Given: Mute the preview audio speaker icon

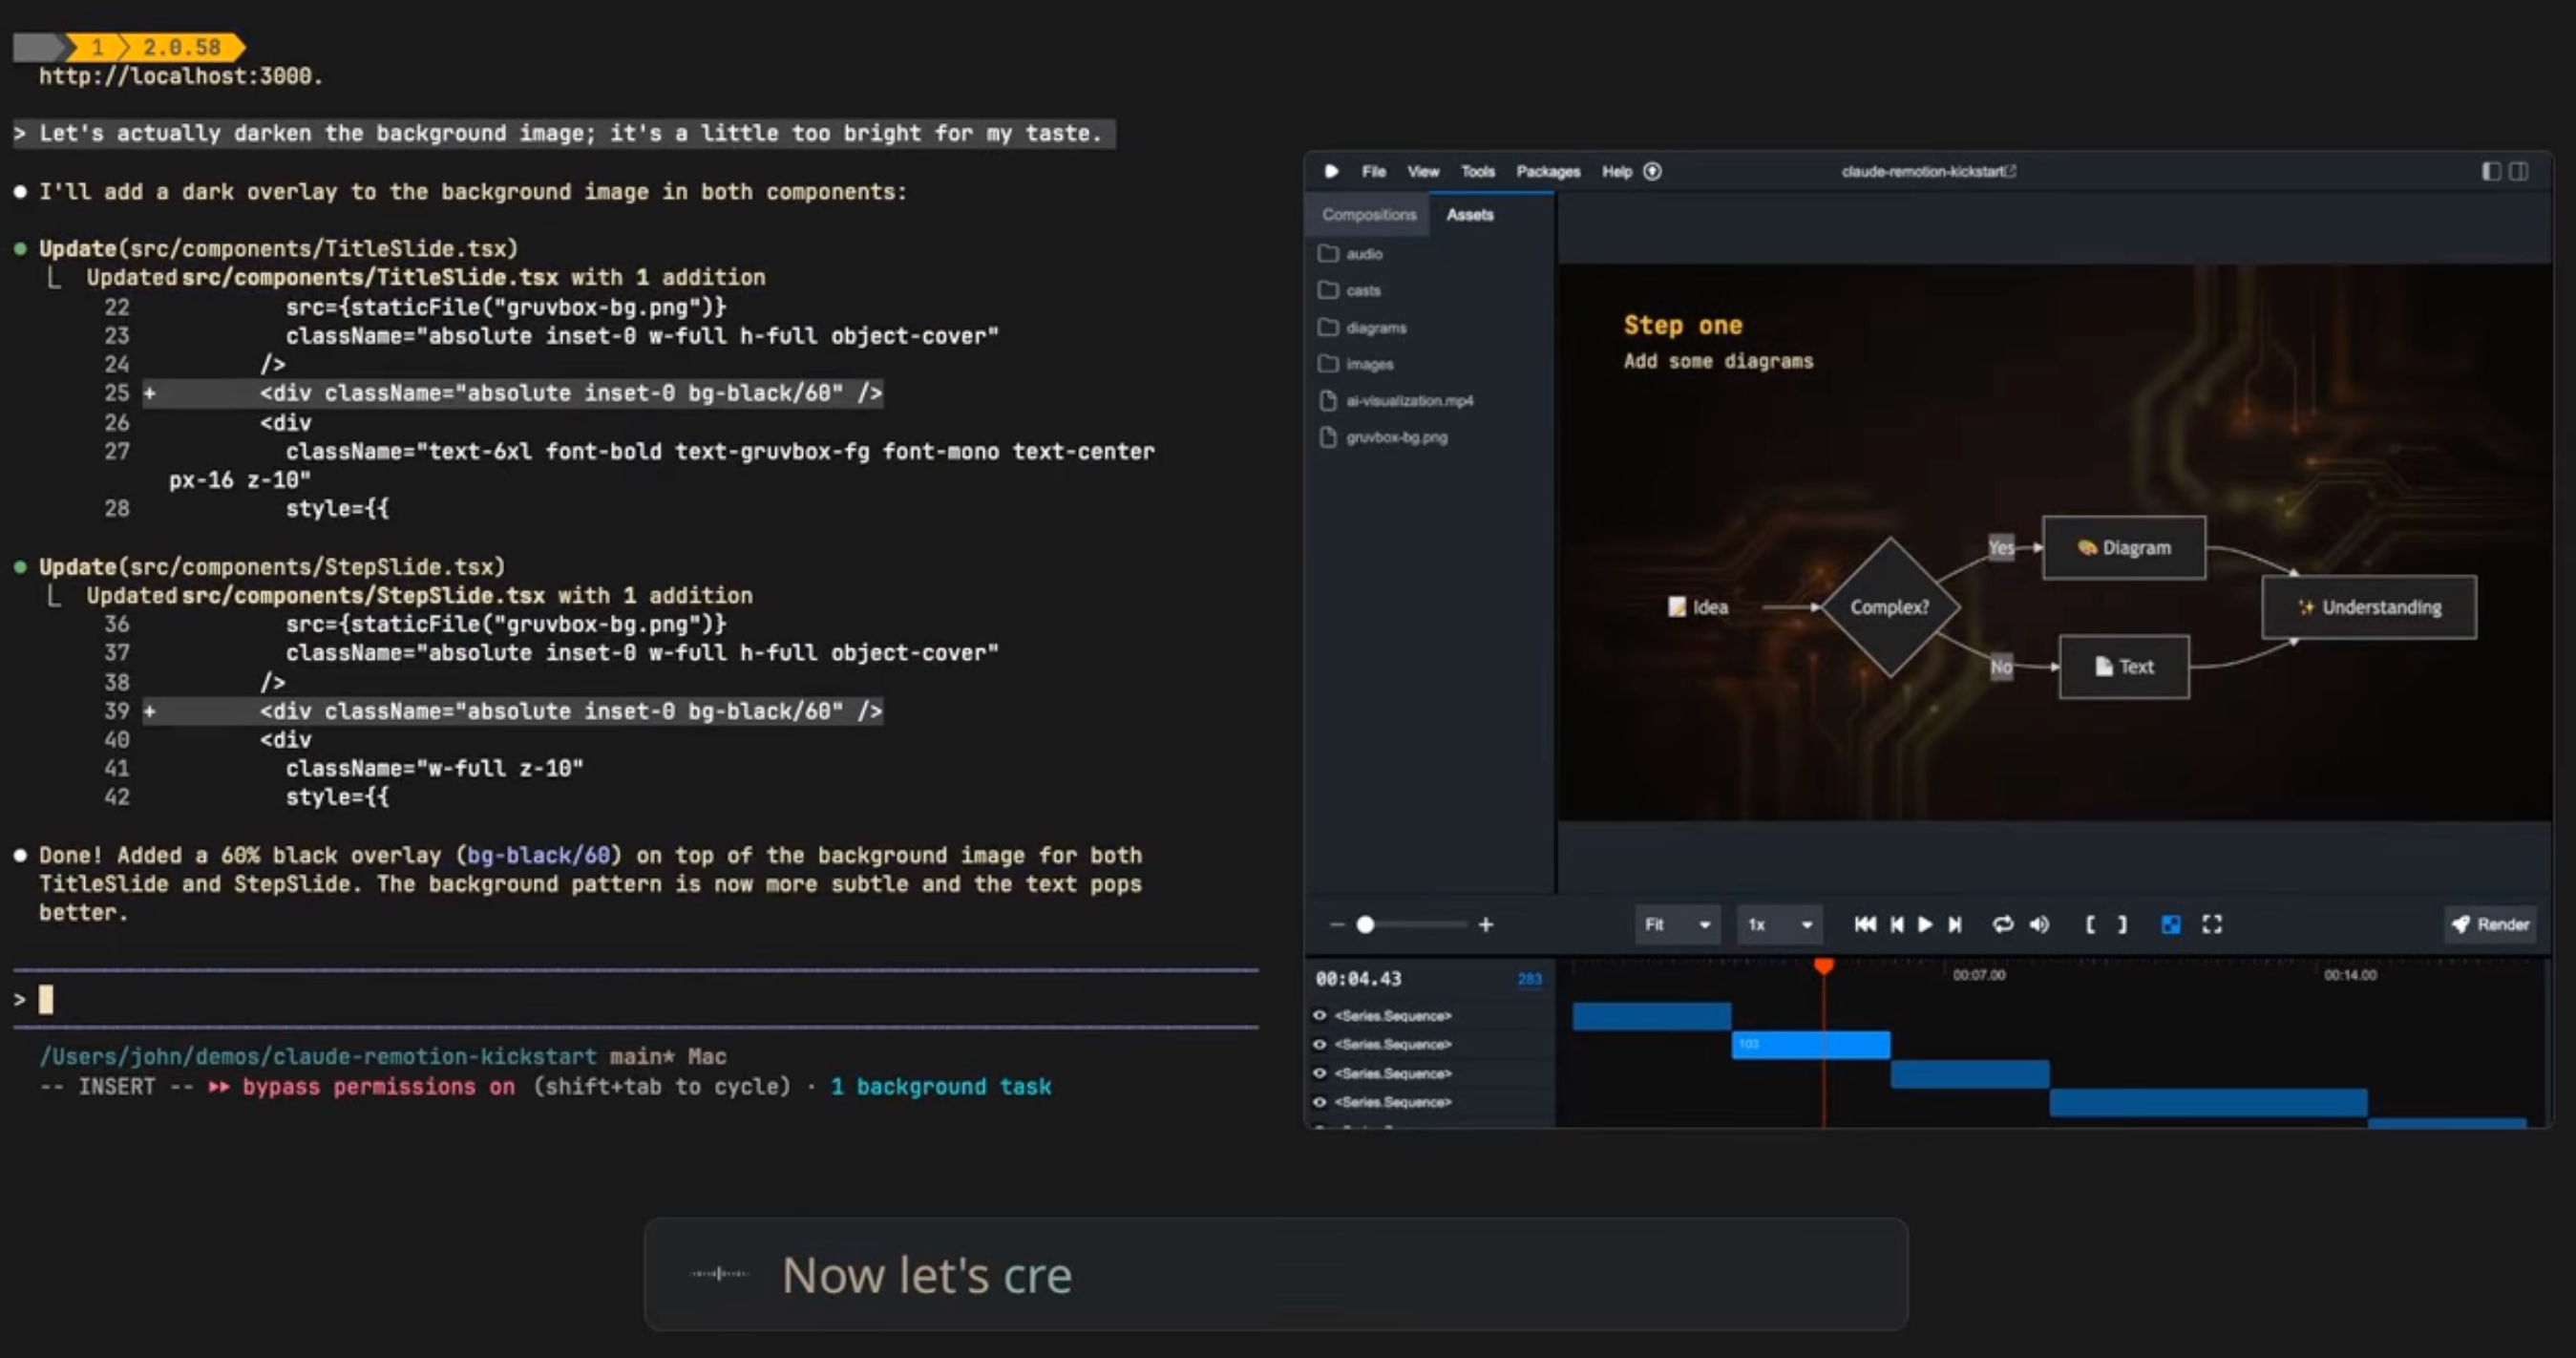Looking at the screenshot, I should [2039, 924].
